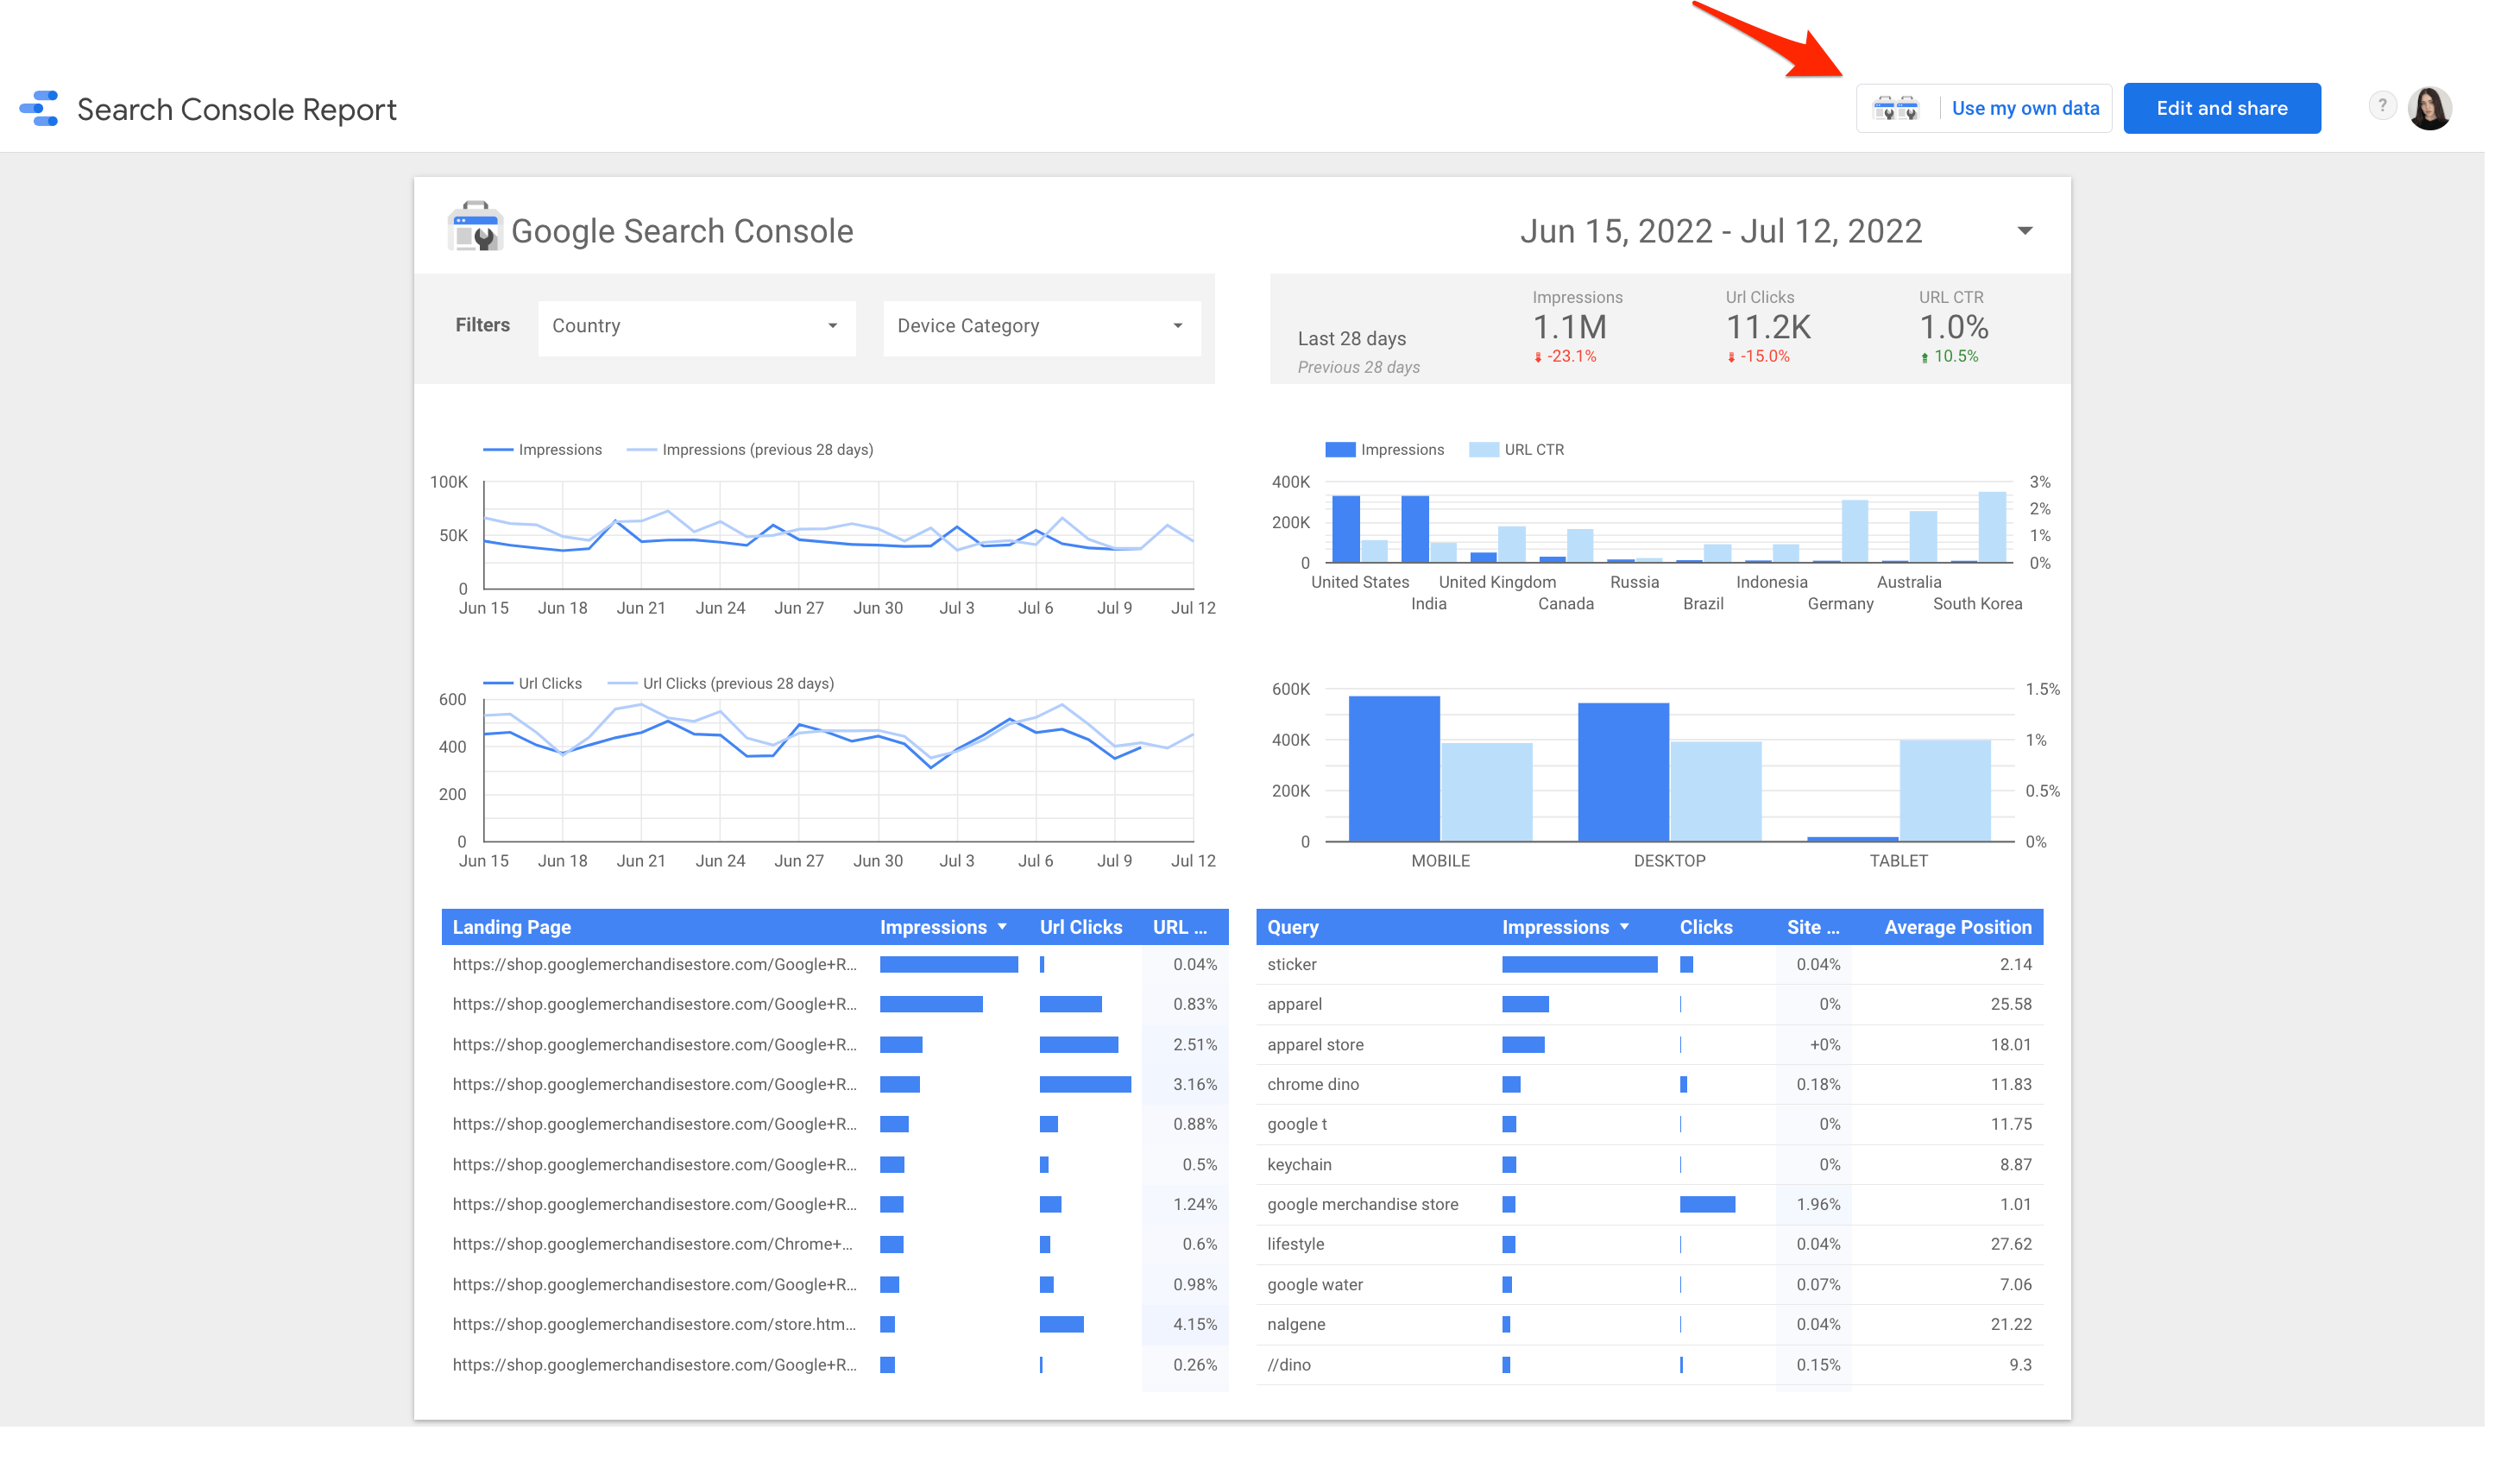The height and width of the screenshot is (1462, 2520).
Task: Click the Looker Studio logo icon
Action: tap(39, 108)
